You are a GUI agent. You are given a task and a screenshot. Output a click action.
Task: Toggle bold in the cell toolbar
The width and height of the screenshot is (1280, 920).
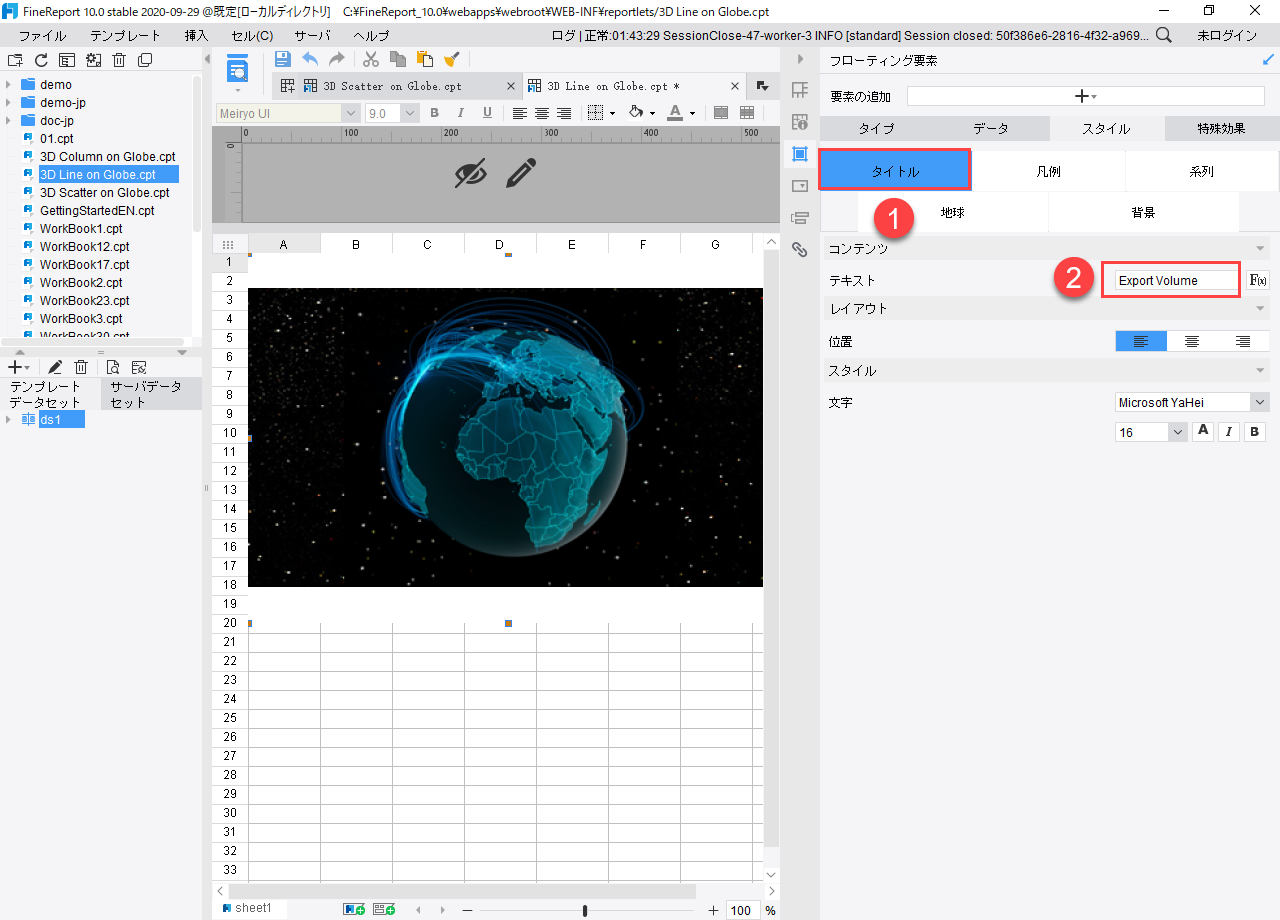pos(435,113)
